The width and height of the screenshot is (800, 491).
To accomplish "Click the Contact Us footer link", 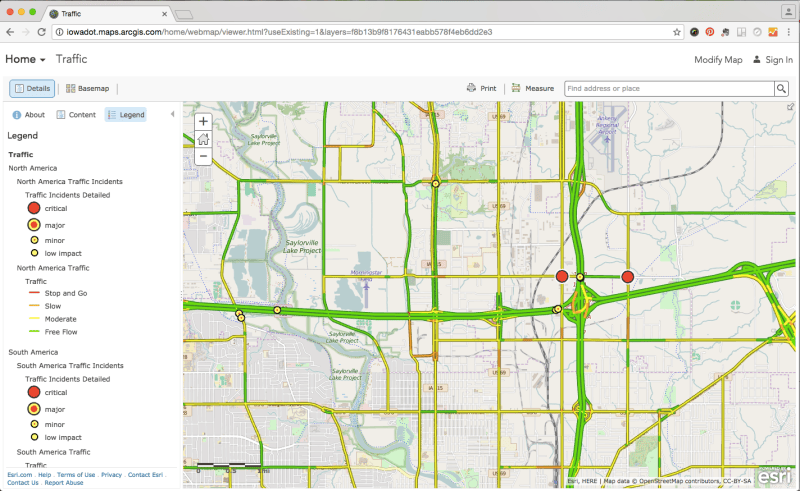I will (x=22, y=483).
